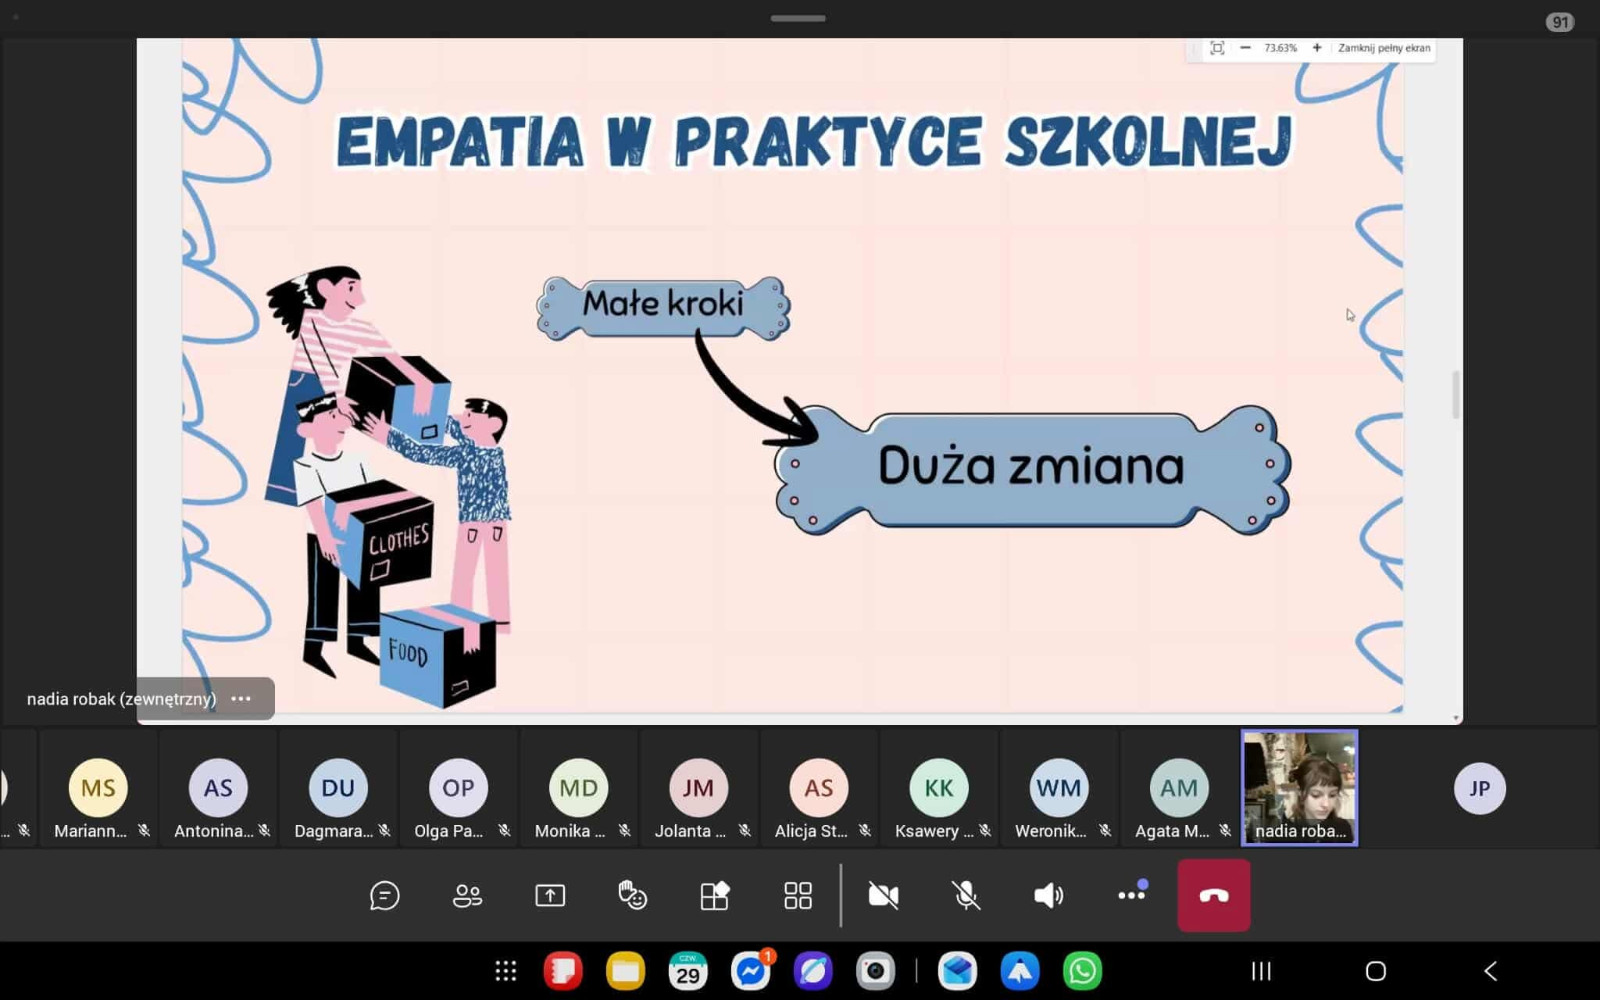Screen dimensions: 1600x1000
Task: Open options next to nadia robak label
Action: pyautogui.click(x=241, y=699)
